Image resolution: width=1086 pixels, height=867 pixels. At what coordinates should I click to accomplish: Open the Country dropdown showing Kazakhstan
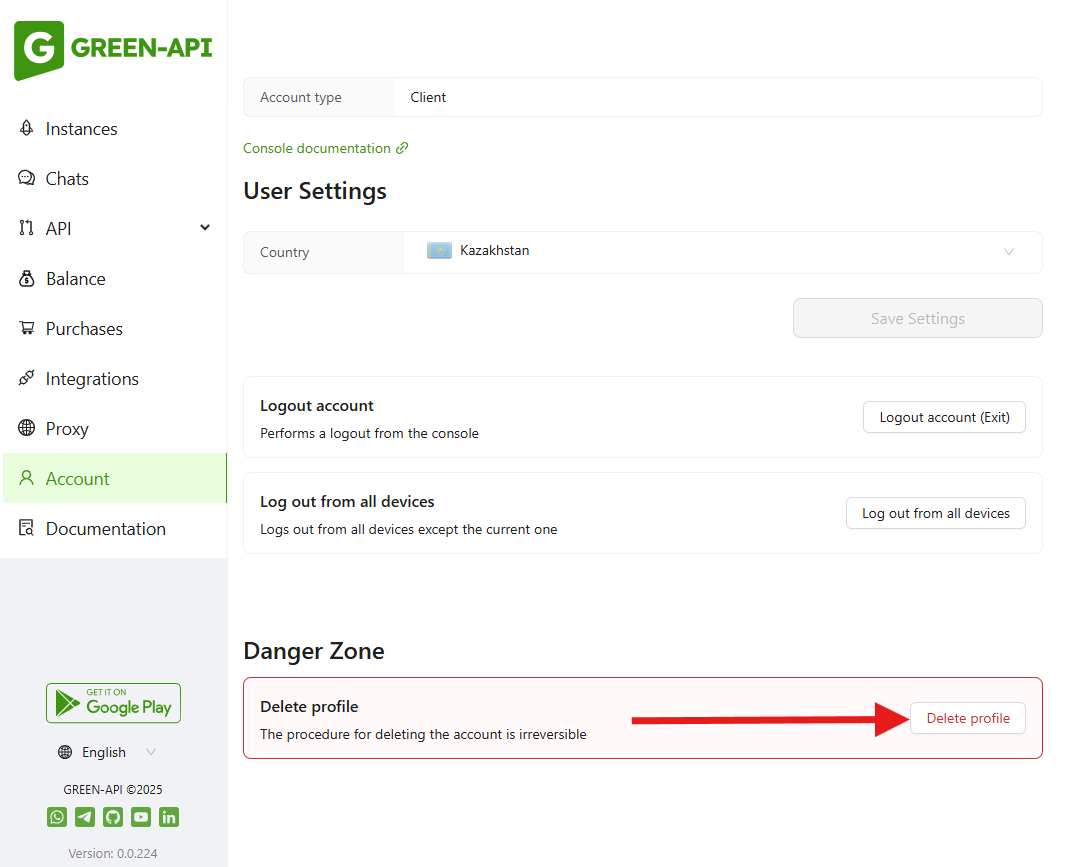click(x=722, y=252)
